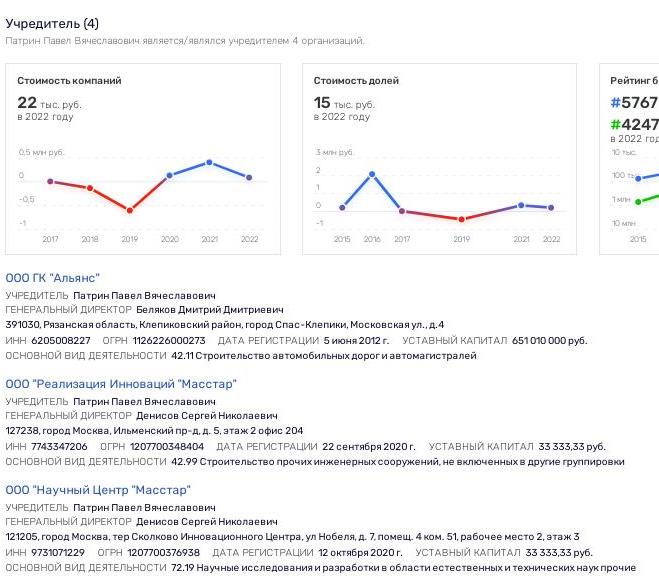
Task: Open ООО "Реализация Инноваций "Масстар" link
Action: (121, 384)
